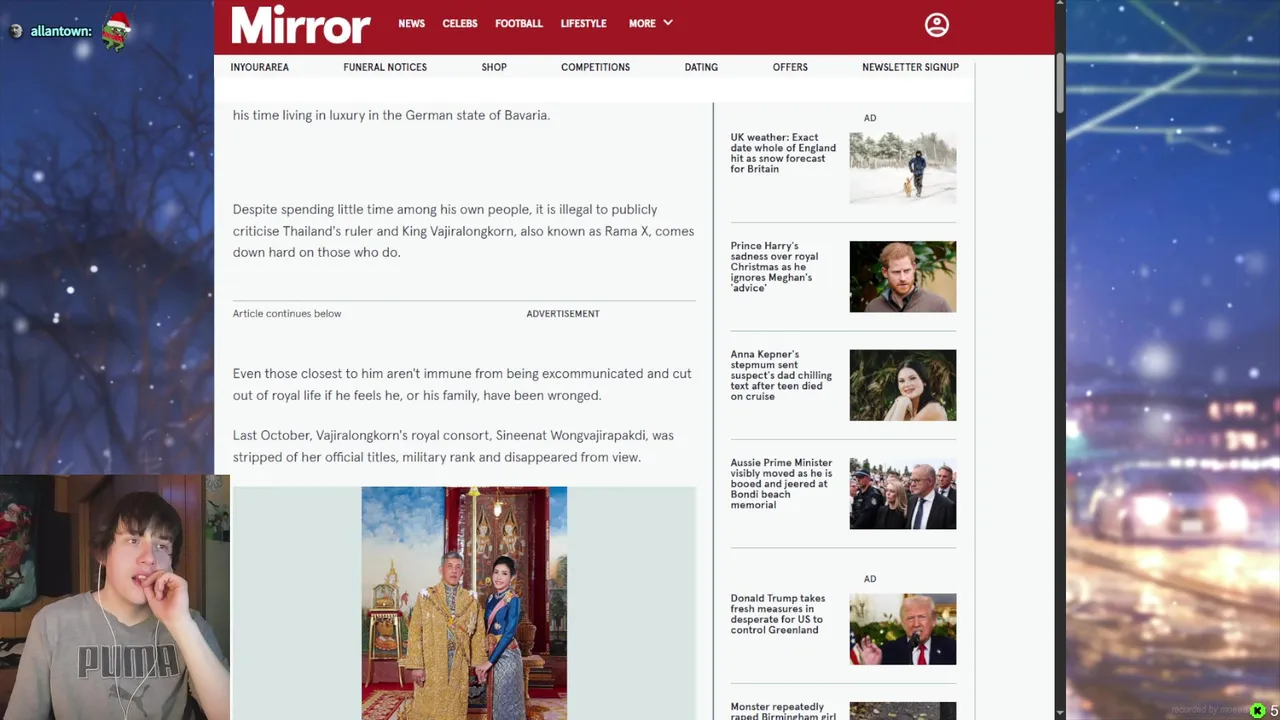Open FUNERAL NOTICES link

pyautogui.click(x=385, y=67)
